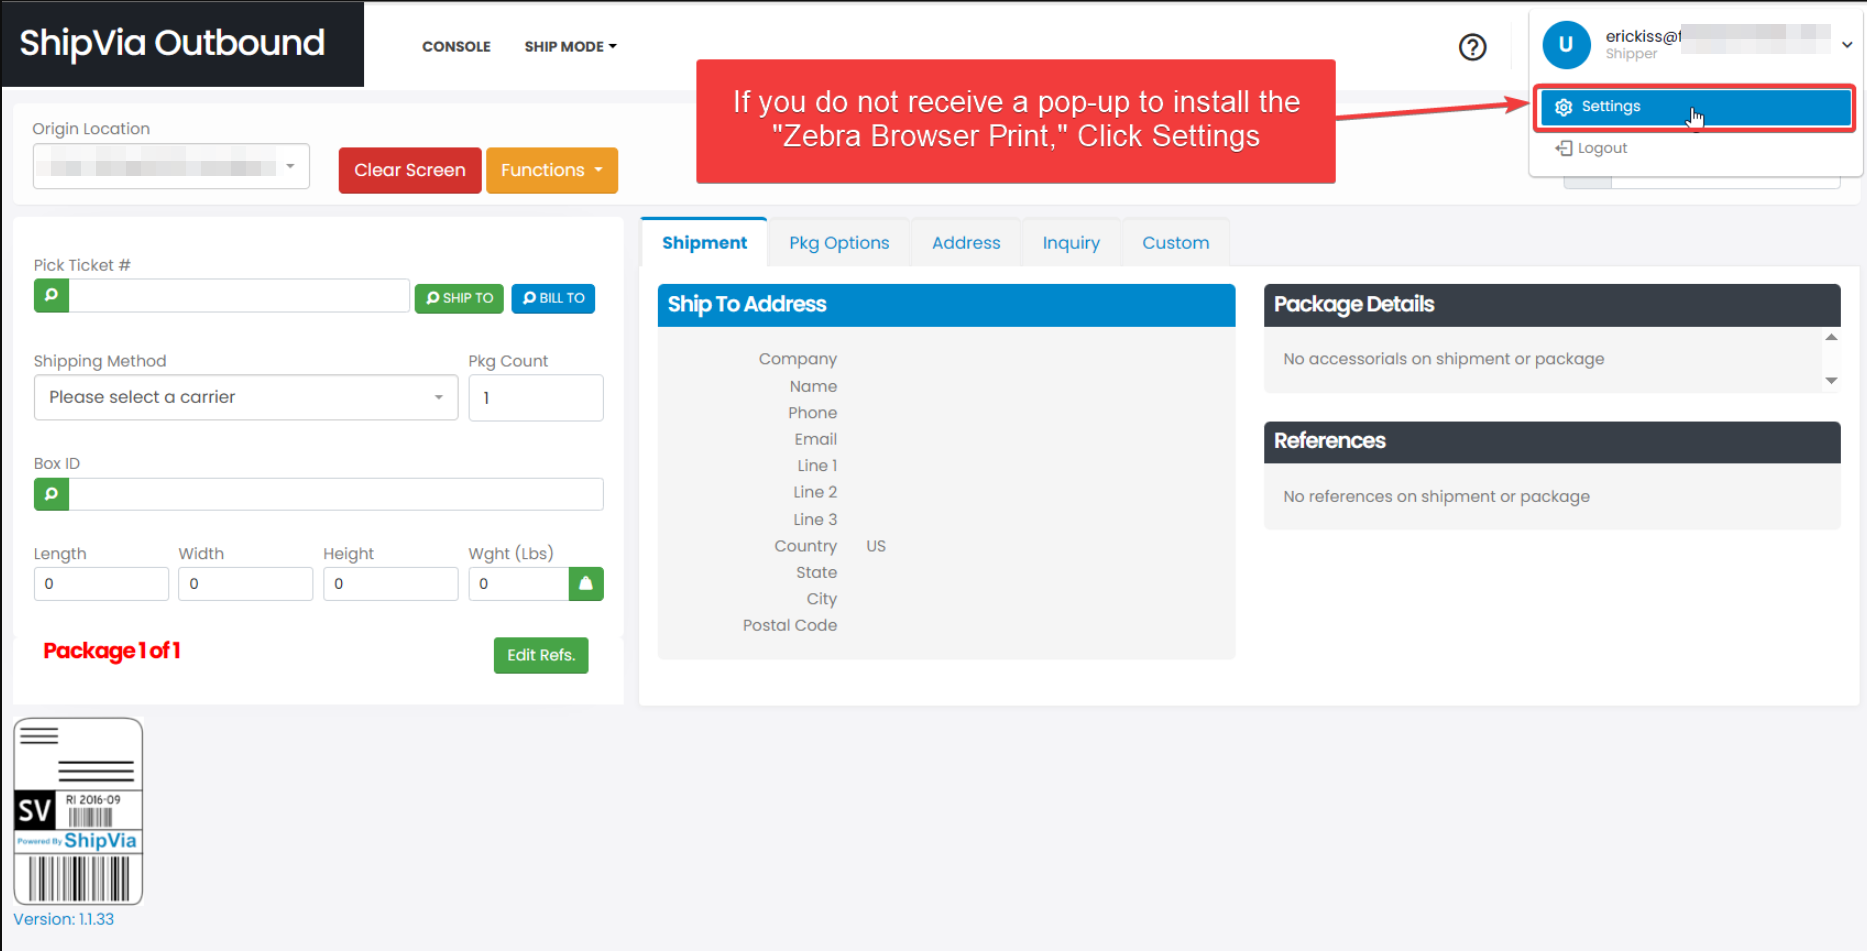Open the CONSOLE menu item
This screenshot has width=1867, height=951.
[456, 47]
